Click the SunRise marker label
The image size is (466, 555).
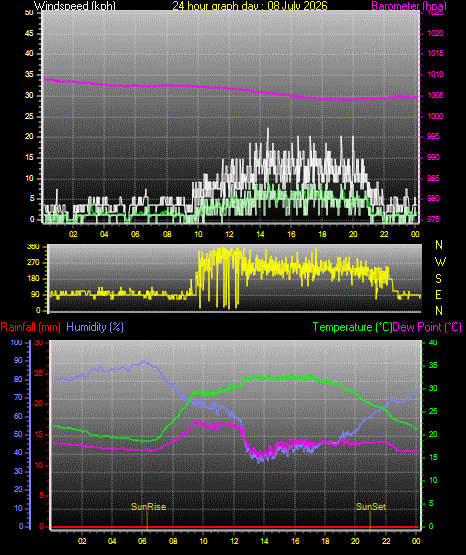pos(149,507)
